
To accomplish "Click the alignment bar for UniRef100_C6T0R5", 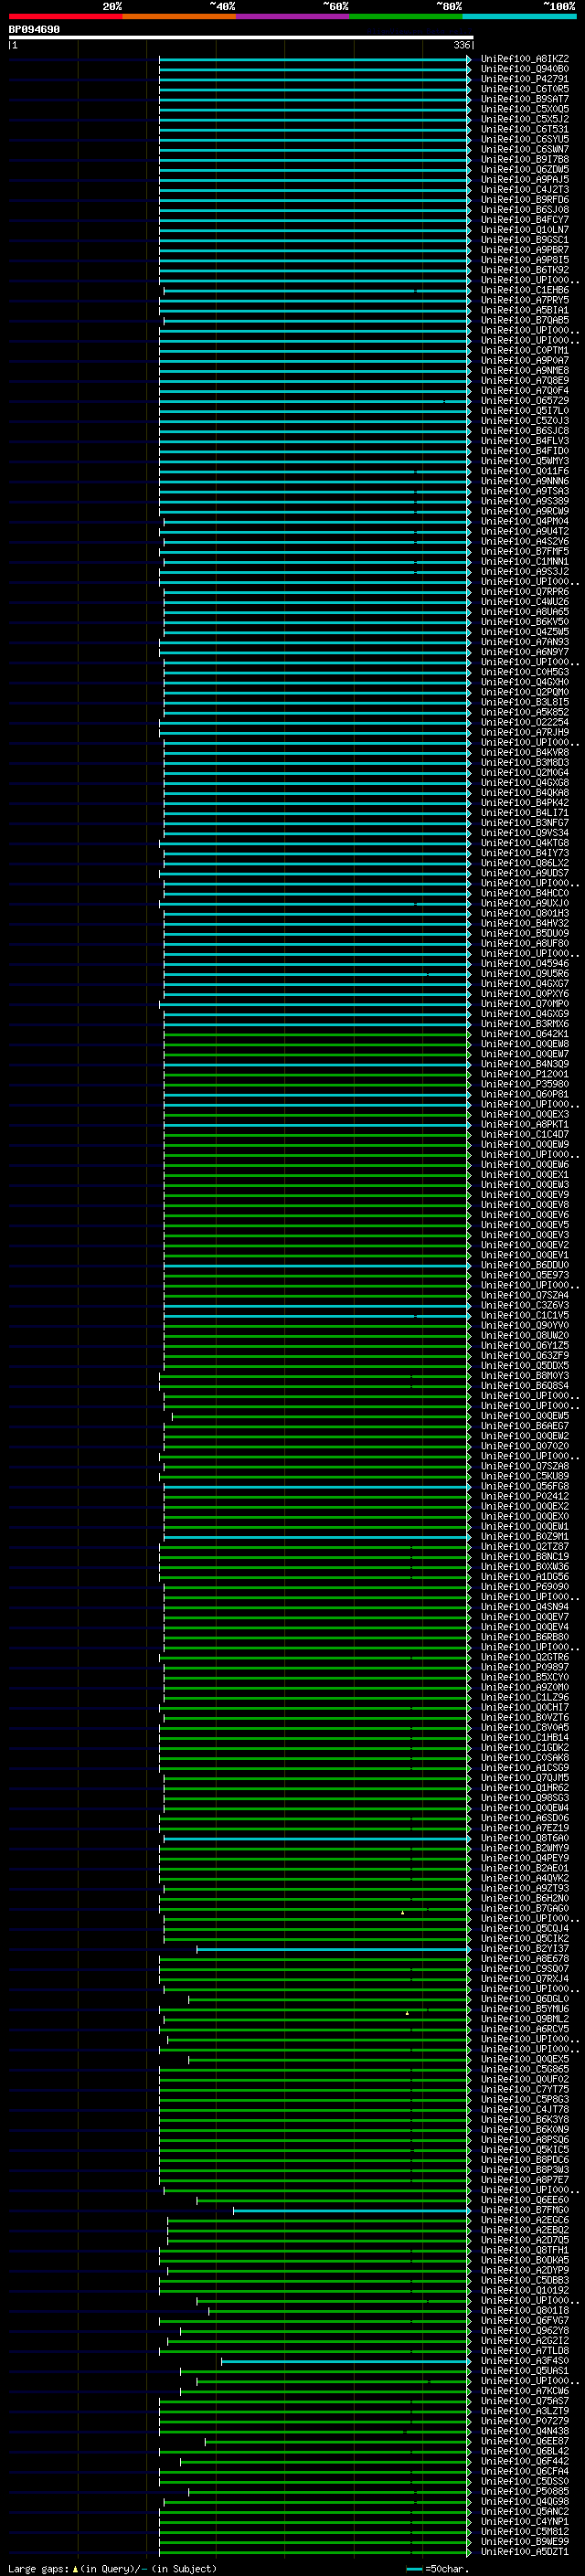I will pos(314,89).
